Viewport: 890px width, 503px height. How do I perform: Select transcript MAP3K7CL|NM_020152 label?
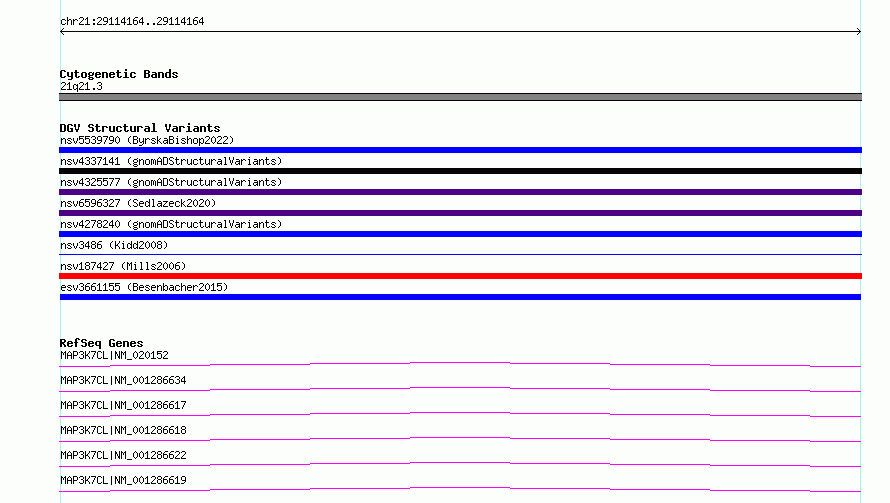point(114,355)
